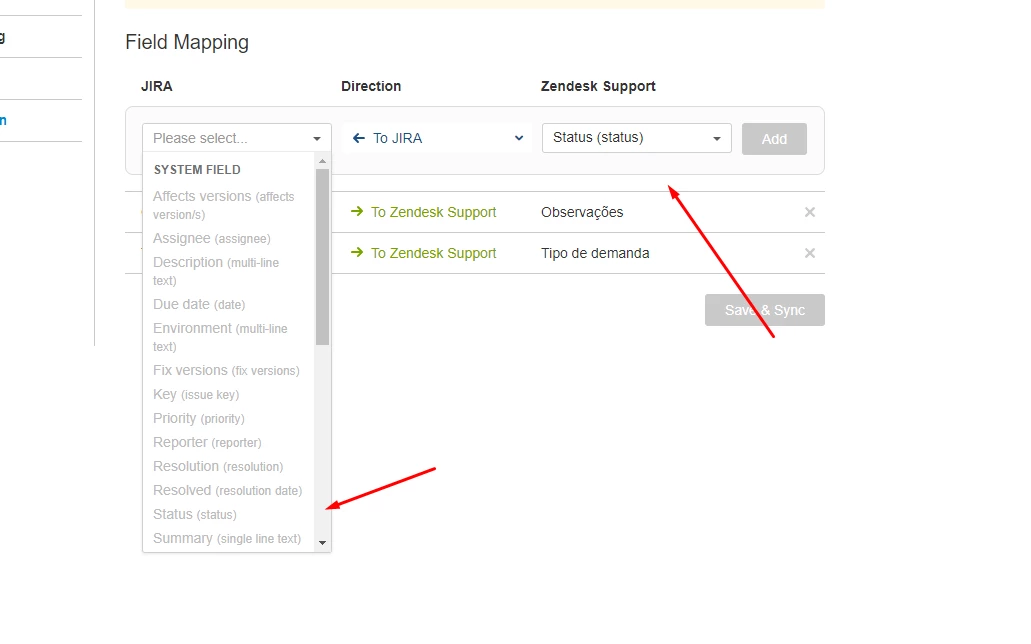Screen dimensions: 1031x644
Task: Click the 'Zendesk Support' column header
Action: (x=598, y=86)
